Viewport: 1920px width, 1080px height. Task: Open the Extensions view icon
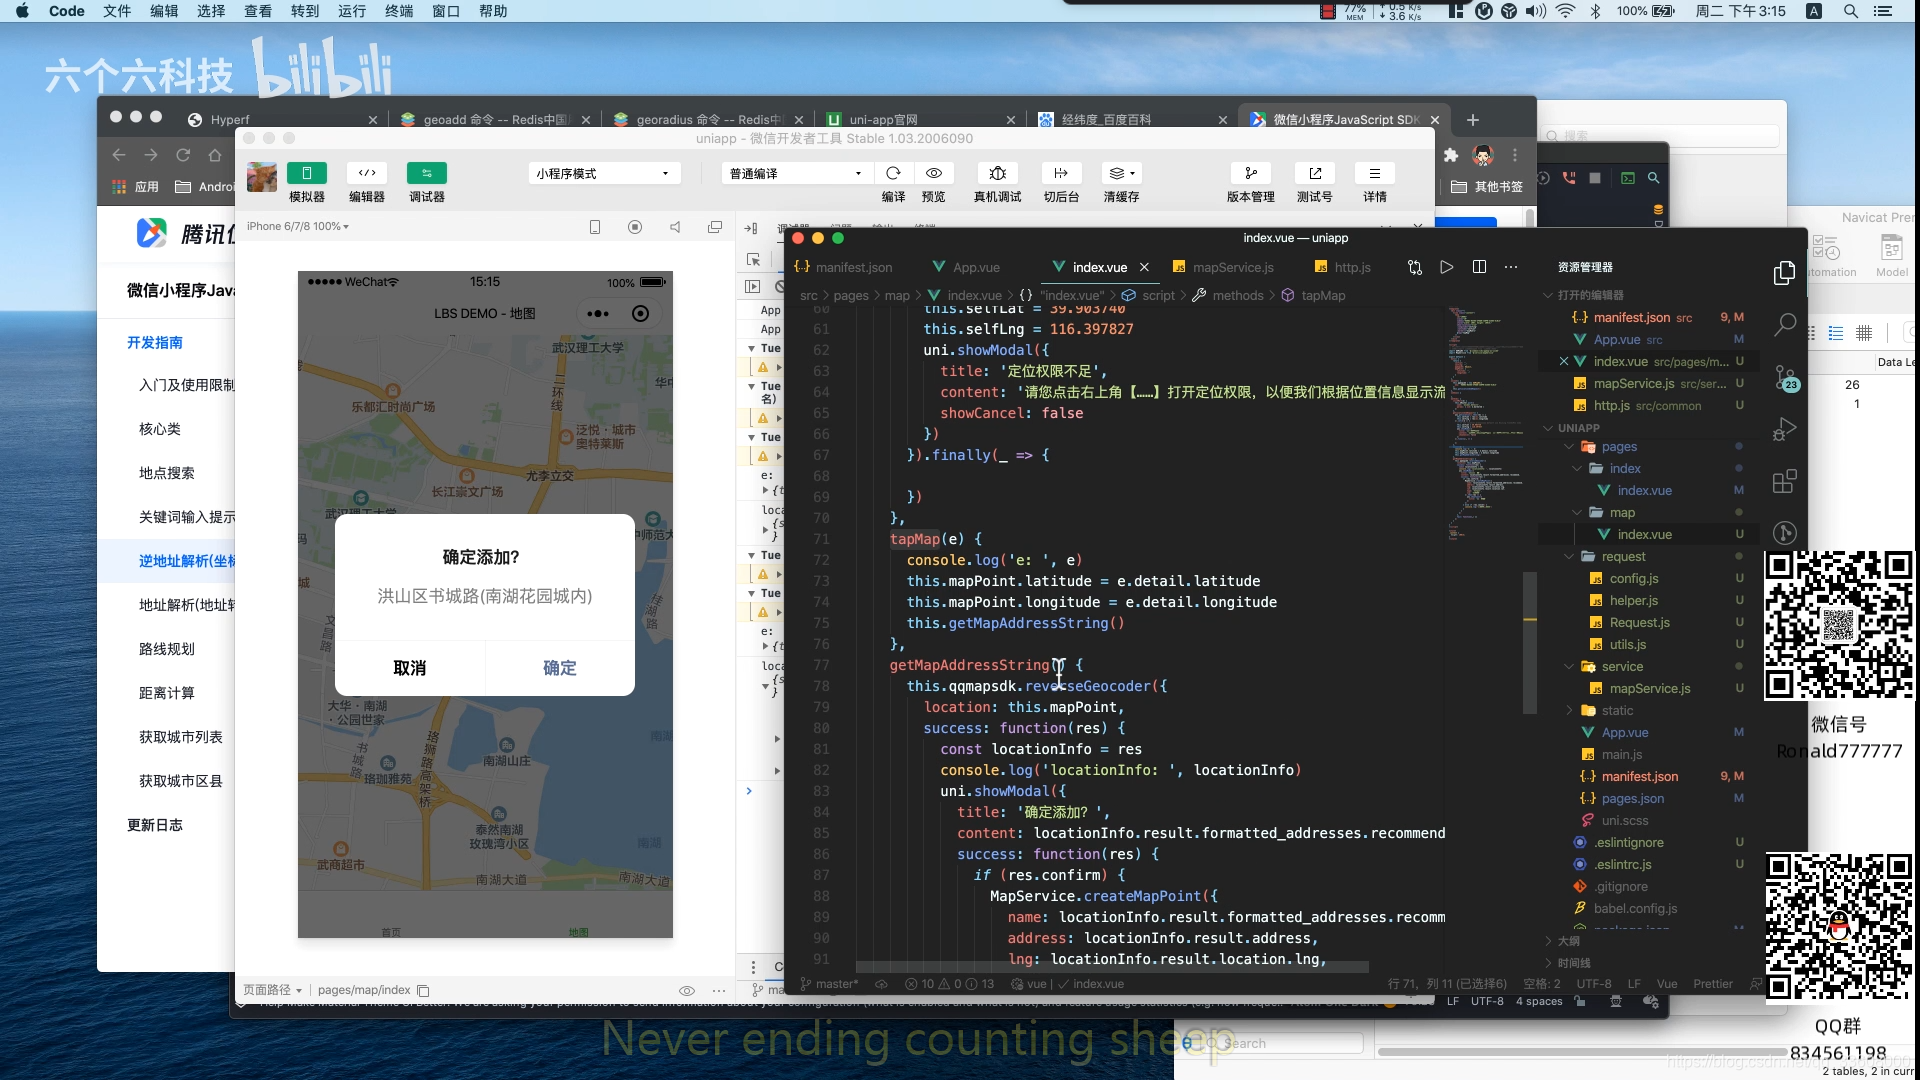[1785, 482]
